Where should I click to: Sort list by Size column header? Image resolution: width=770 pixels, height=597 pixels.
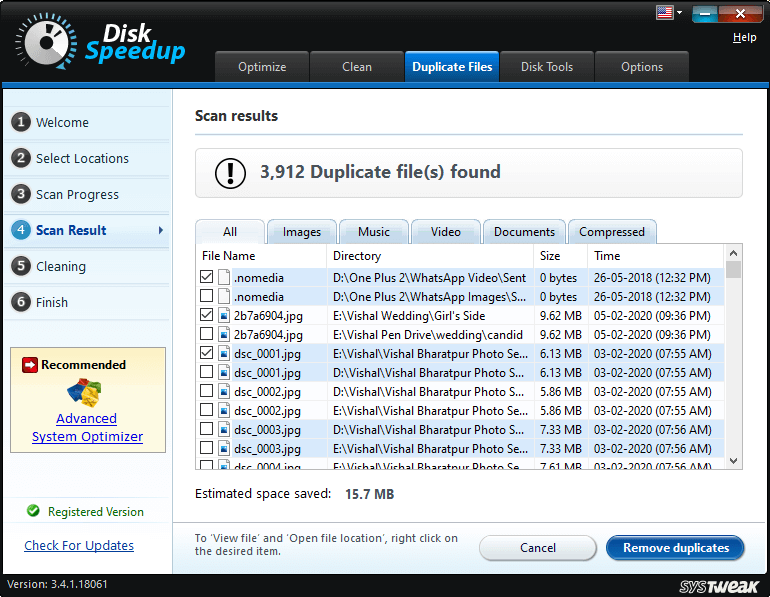(561, 256)
